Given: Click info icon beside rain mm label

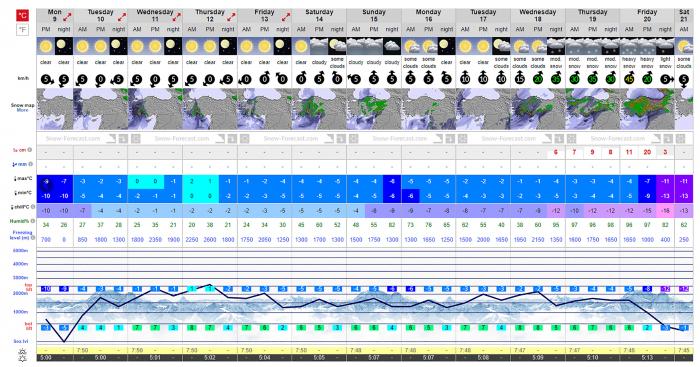Looking at the screenshot, I should click(x=31, y=164).
